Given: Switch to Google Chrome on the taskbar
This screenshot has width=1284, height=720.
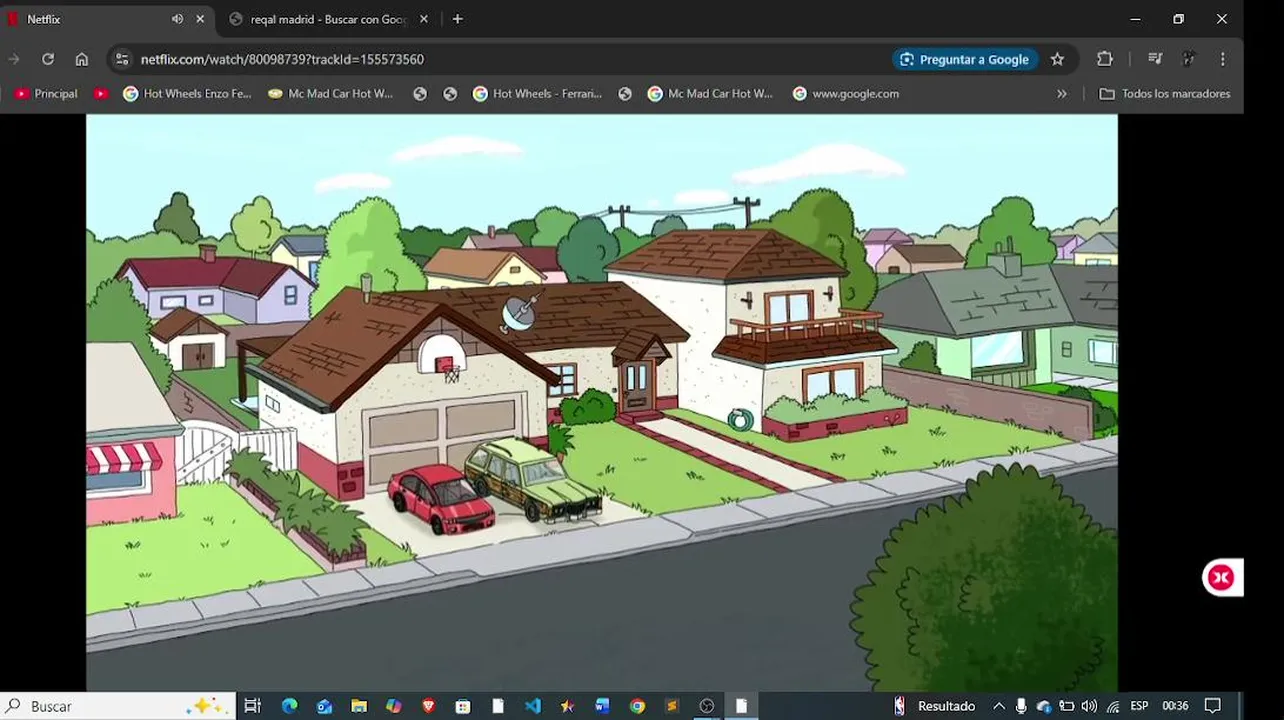Looking at the screenshot, I should (x=637, y=706).
